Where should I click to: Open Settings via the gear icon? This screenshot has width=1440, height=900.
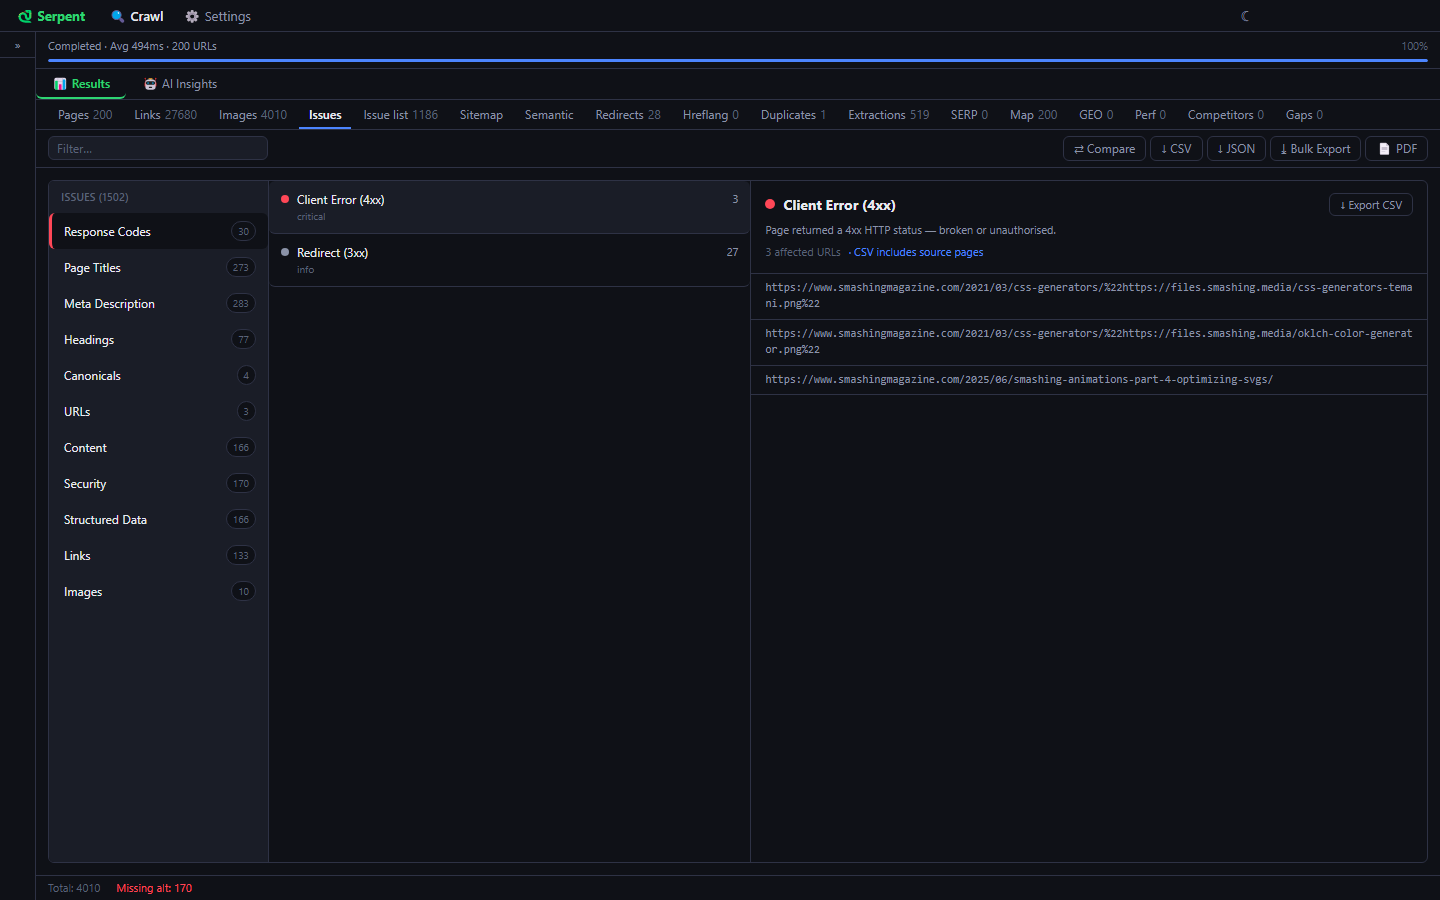pos(192,16)
